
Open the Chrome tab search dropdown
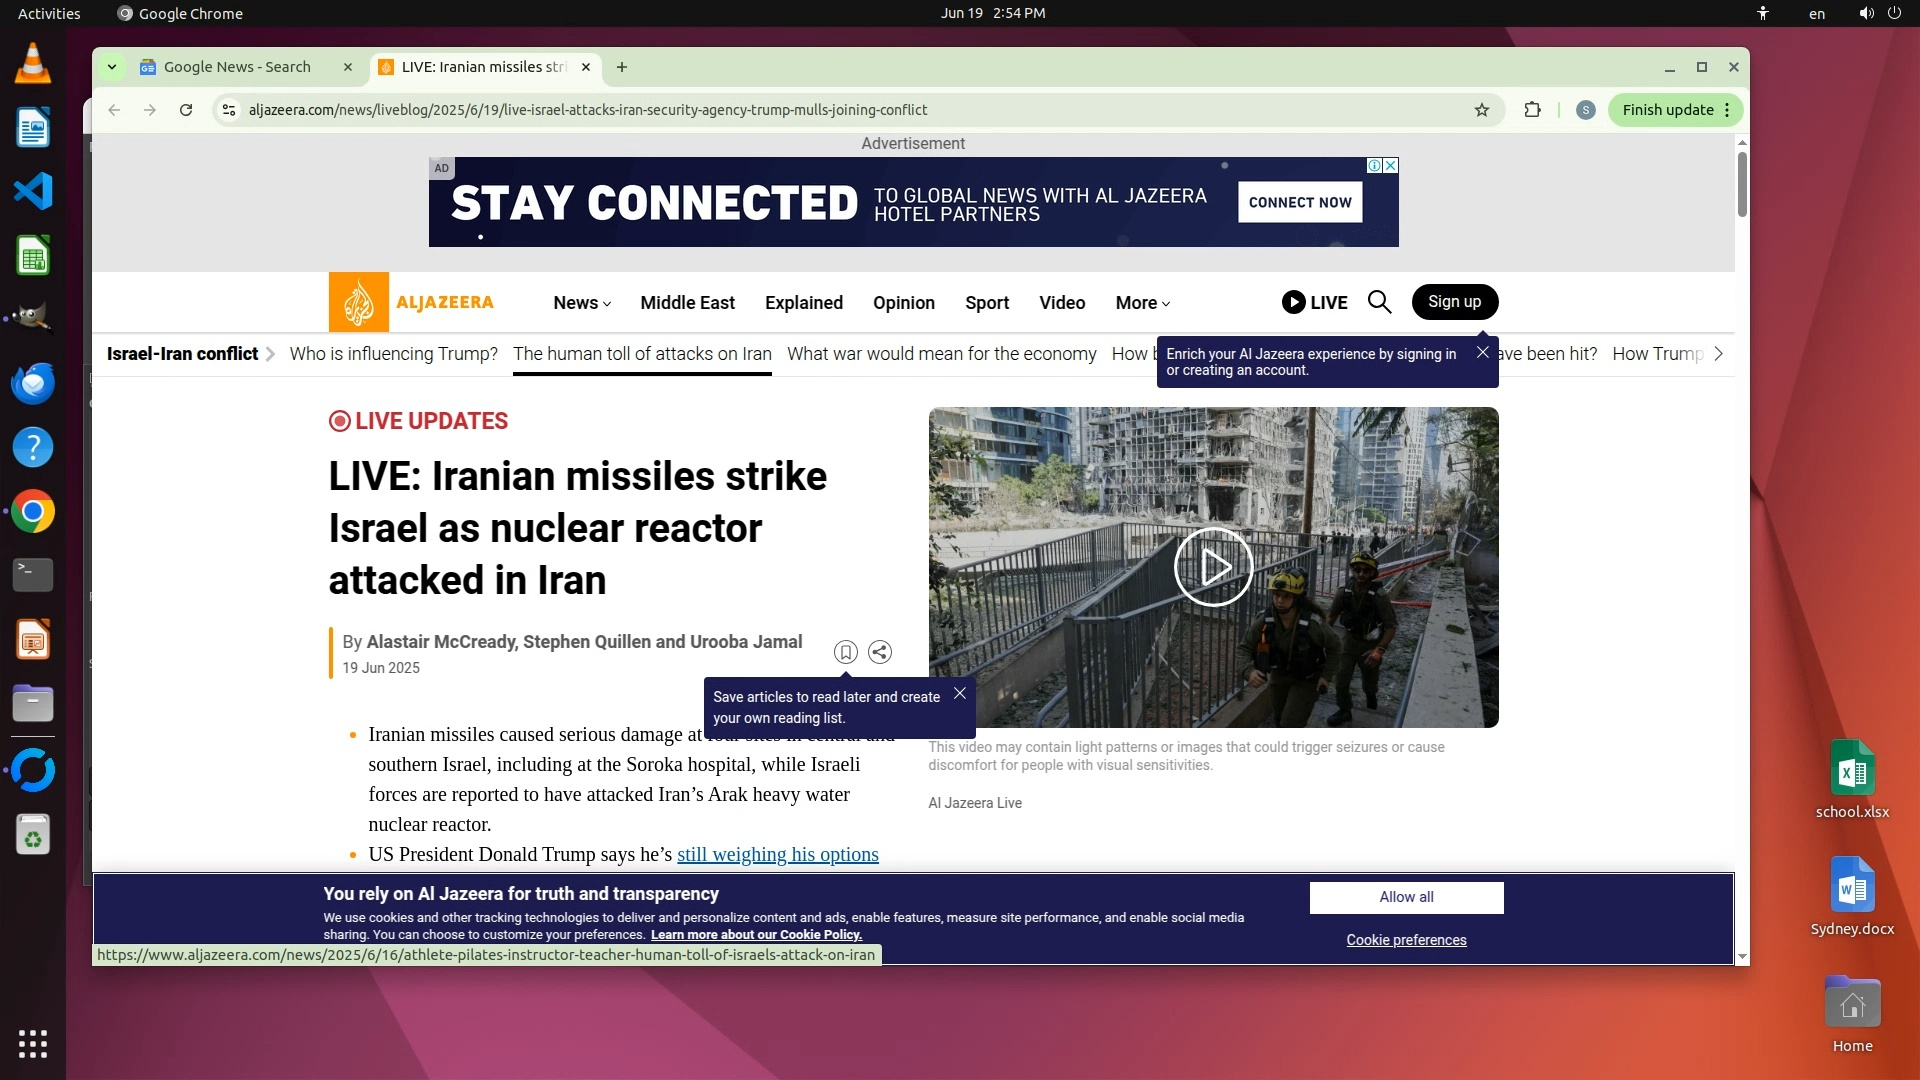tap(112, 67)
